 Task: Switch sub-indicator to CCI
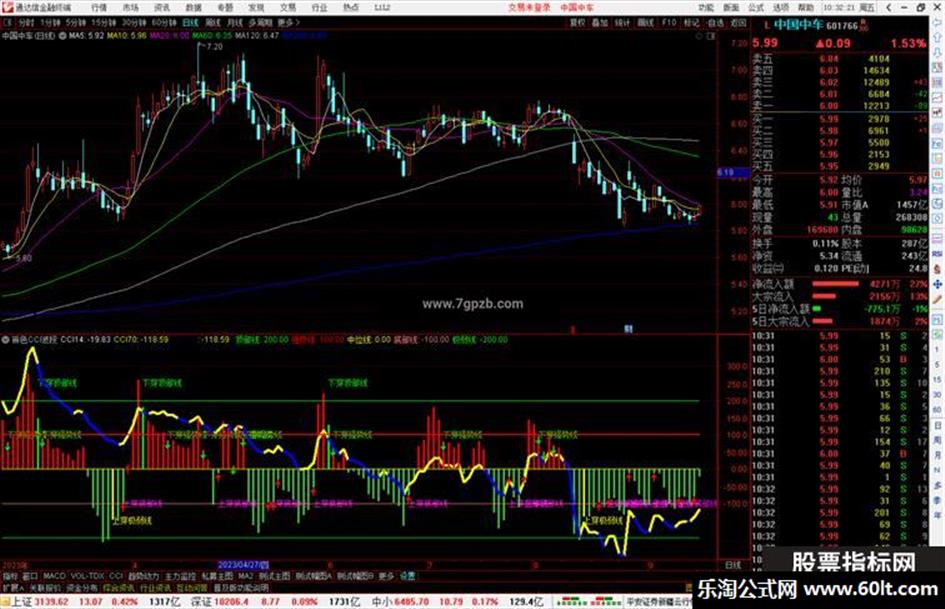(x=115, y=576)
